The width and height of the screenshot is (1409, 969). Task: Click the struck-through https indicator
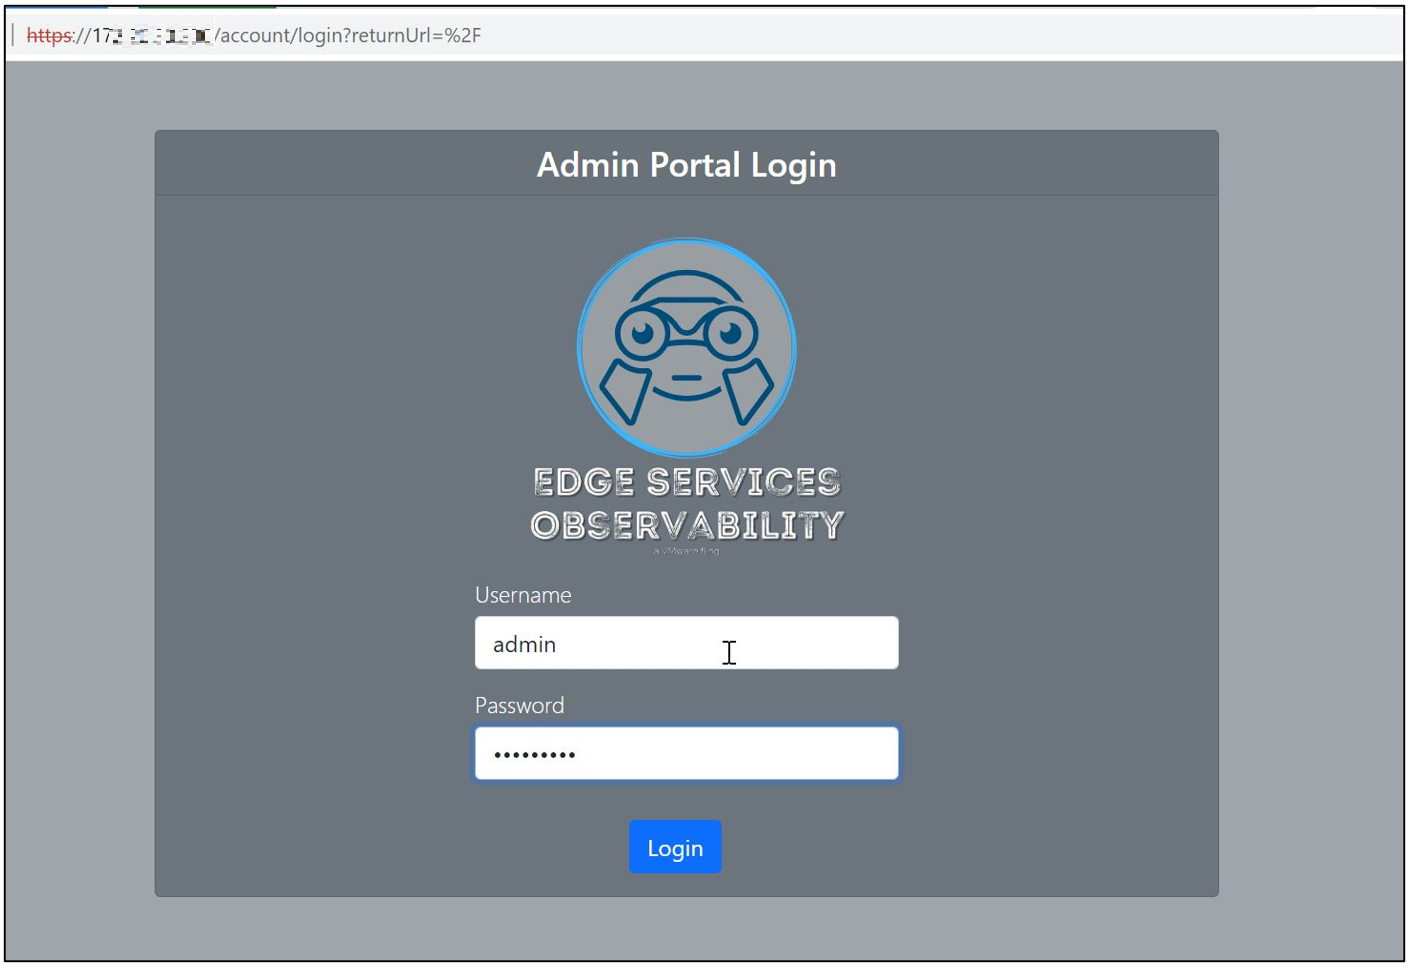pyautogui.click(x=49, y=35)
